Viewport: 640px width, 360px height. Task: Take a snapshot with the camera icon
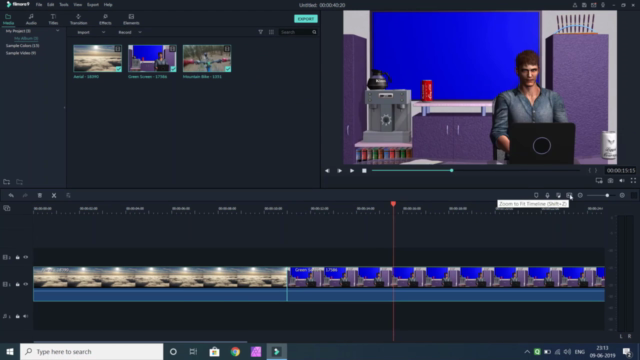coord(610,180)
